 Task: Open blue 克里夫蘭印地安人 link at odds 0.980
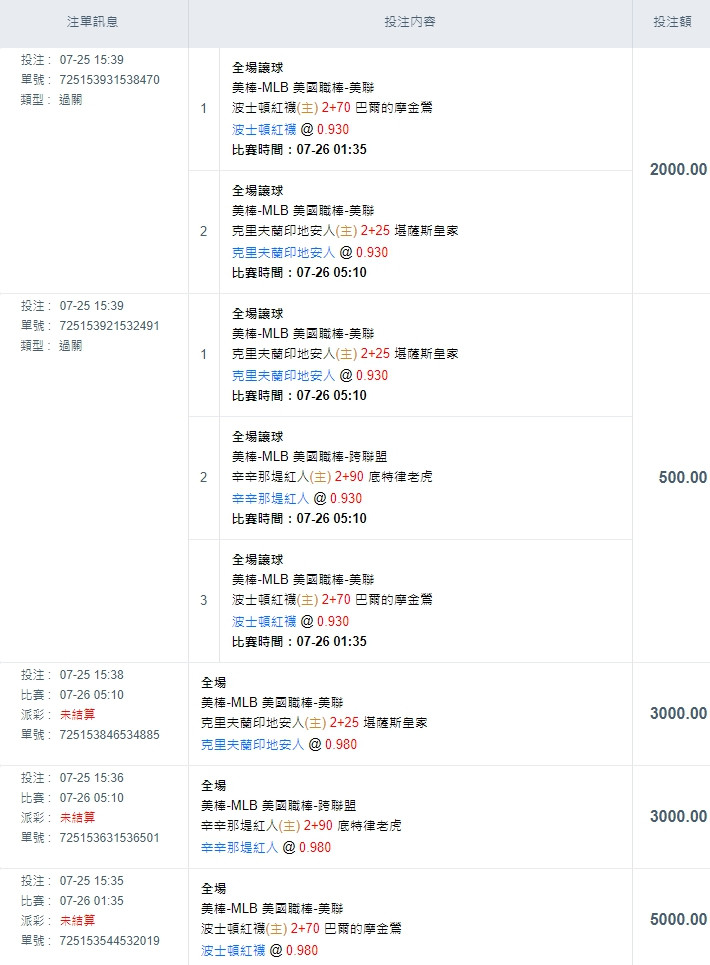coord(252,745)
